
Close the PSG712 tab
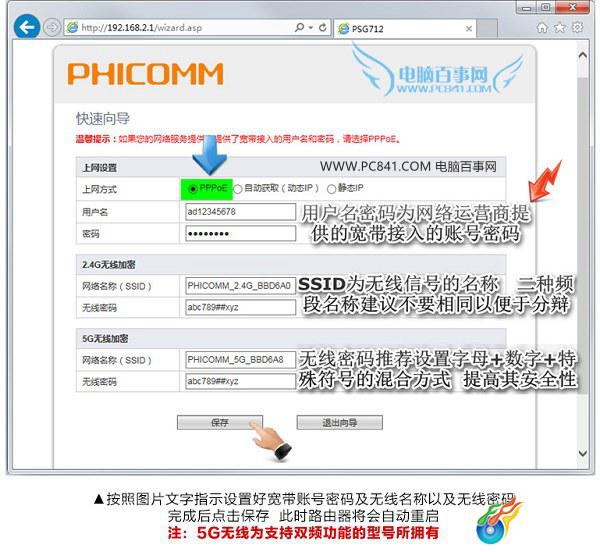click(469, 28)
